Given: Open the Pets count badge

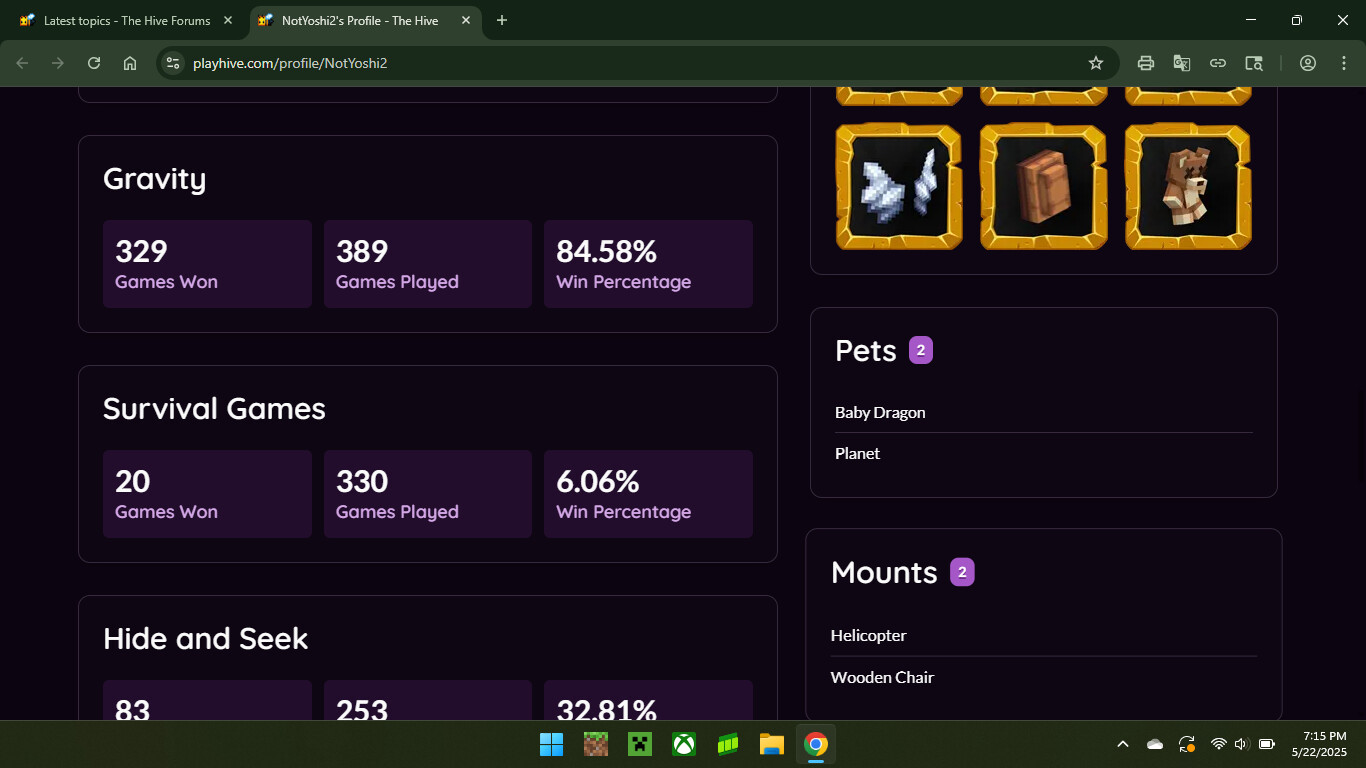Looking at the screenshot, I should click(920, 349).
